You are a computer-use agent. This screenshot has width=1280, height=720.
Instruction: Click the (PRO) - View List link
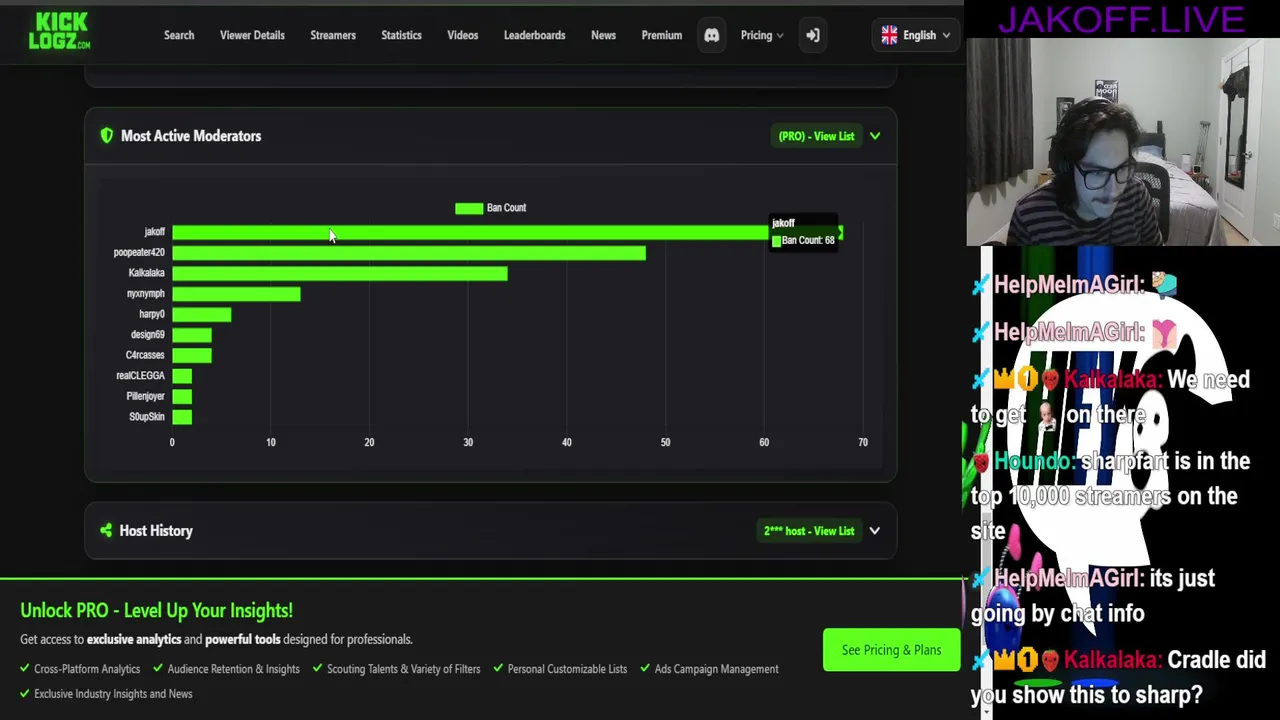point(816,136)
